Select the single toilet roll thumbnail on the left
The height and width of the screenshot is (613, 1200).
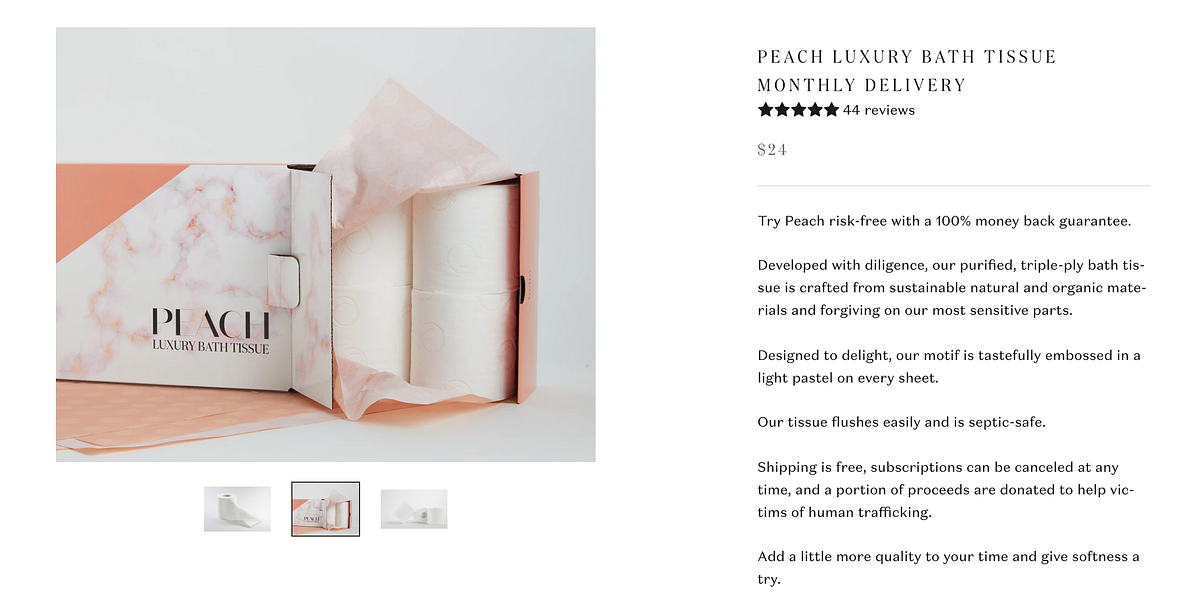click(x=237, y=509)
